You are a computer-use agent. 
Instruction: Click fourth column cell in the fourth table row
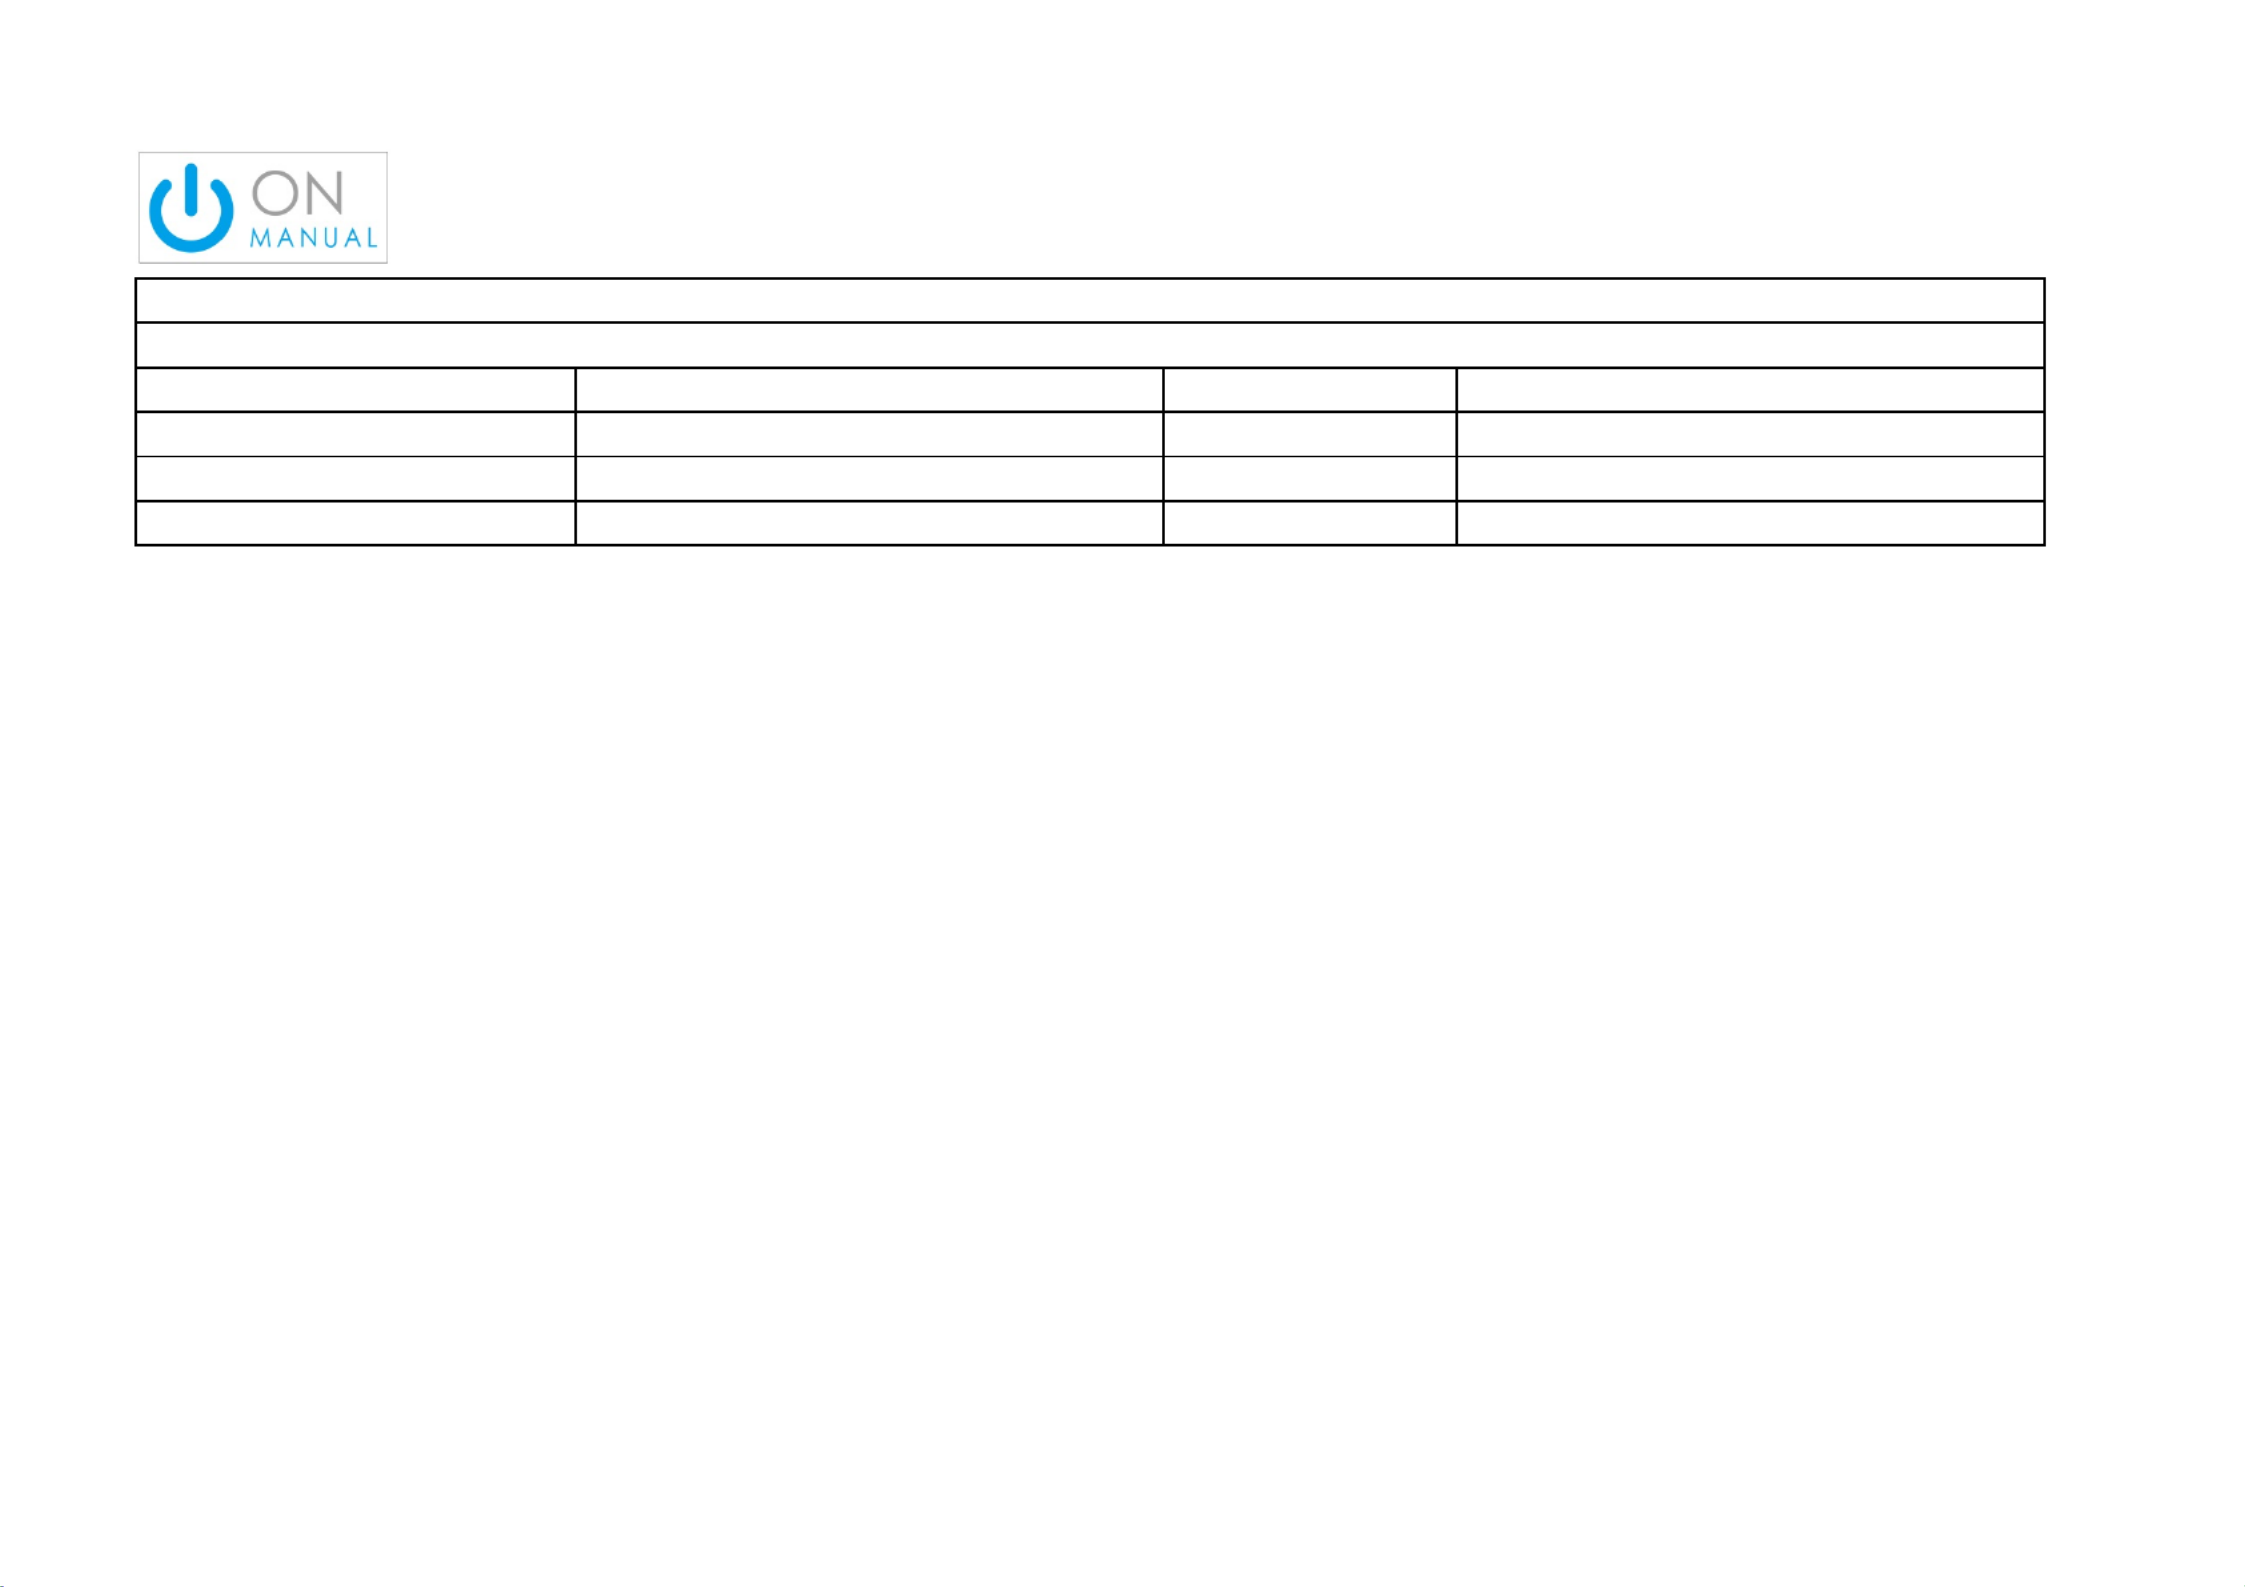click(1750, 434)
